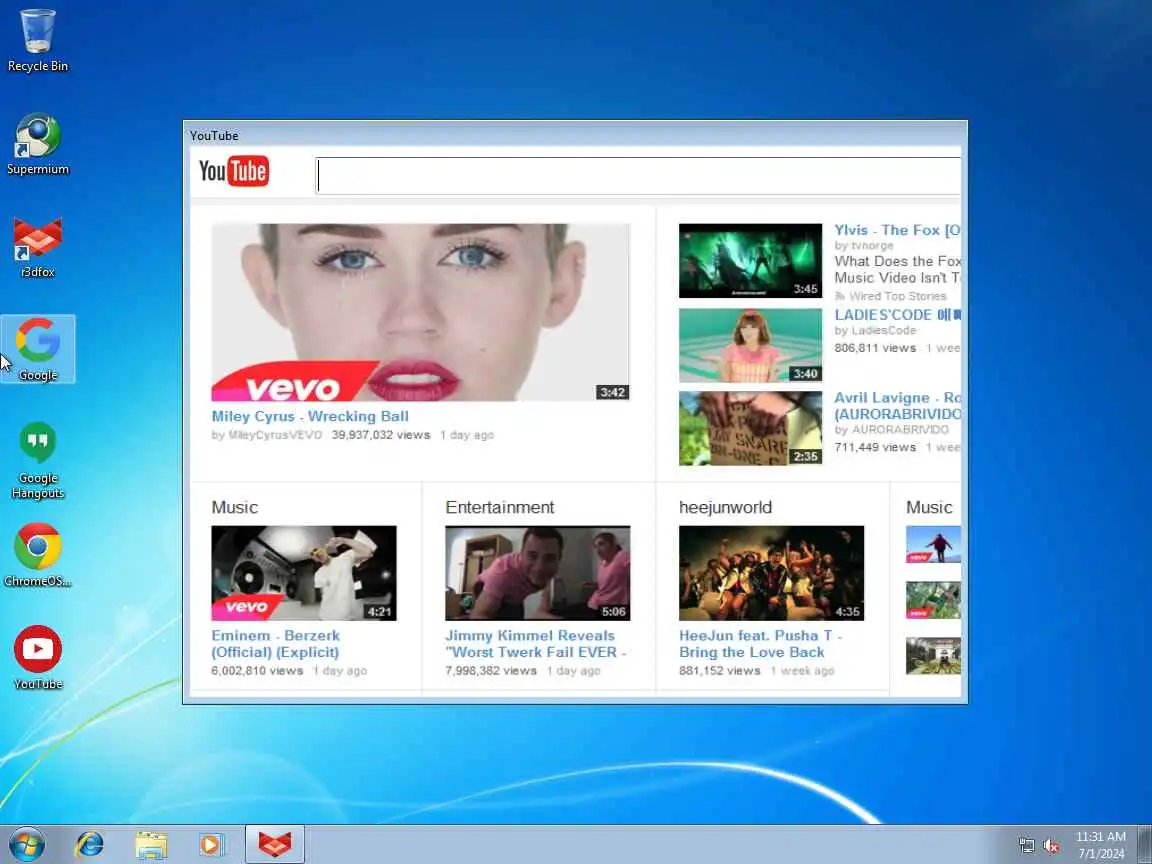This screenshot has height=864, width=1152.
Task: Click Eminem - Berzerk title link
Action: 276,644
